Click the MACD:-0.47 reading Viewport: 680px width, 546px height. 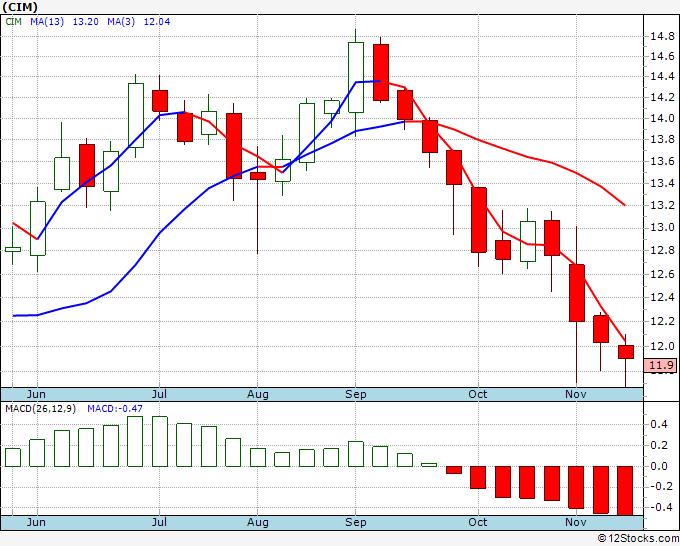(115, 409)
